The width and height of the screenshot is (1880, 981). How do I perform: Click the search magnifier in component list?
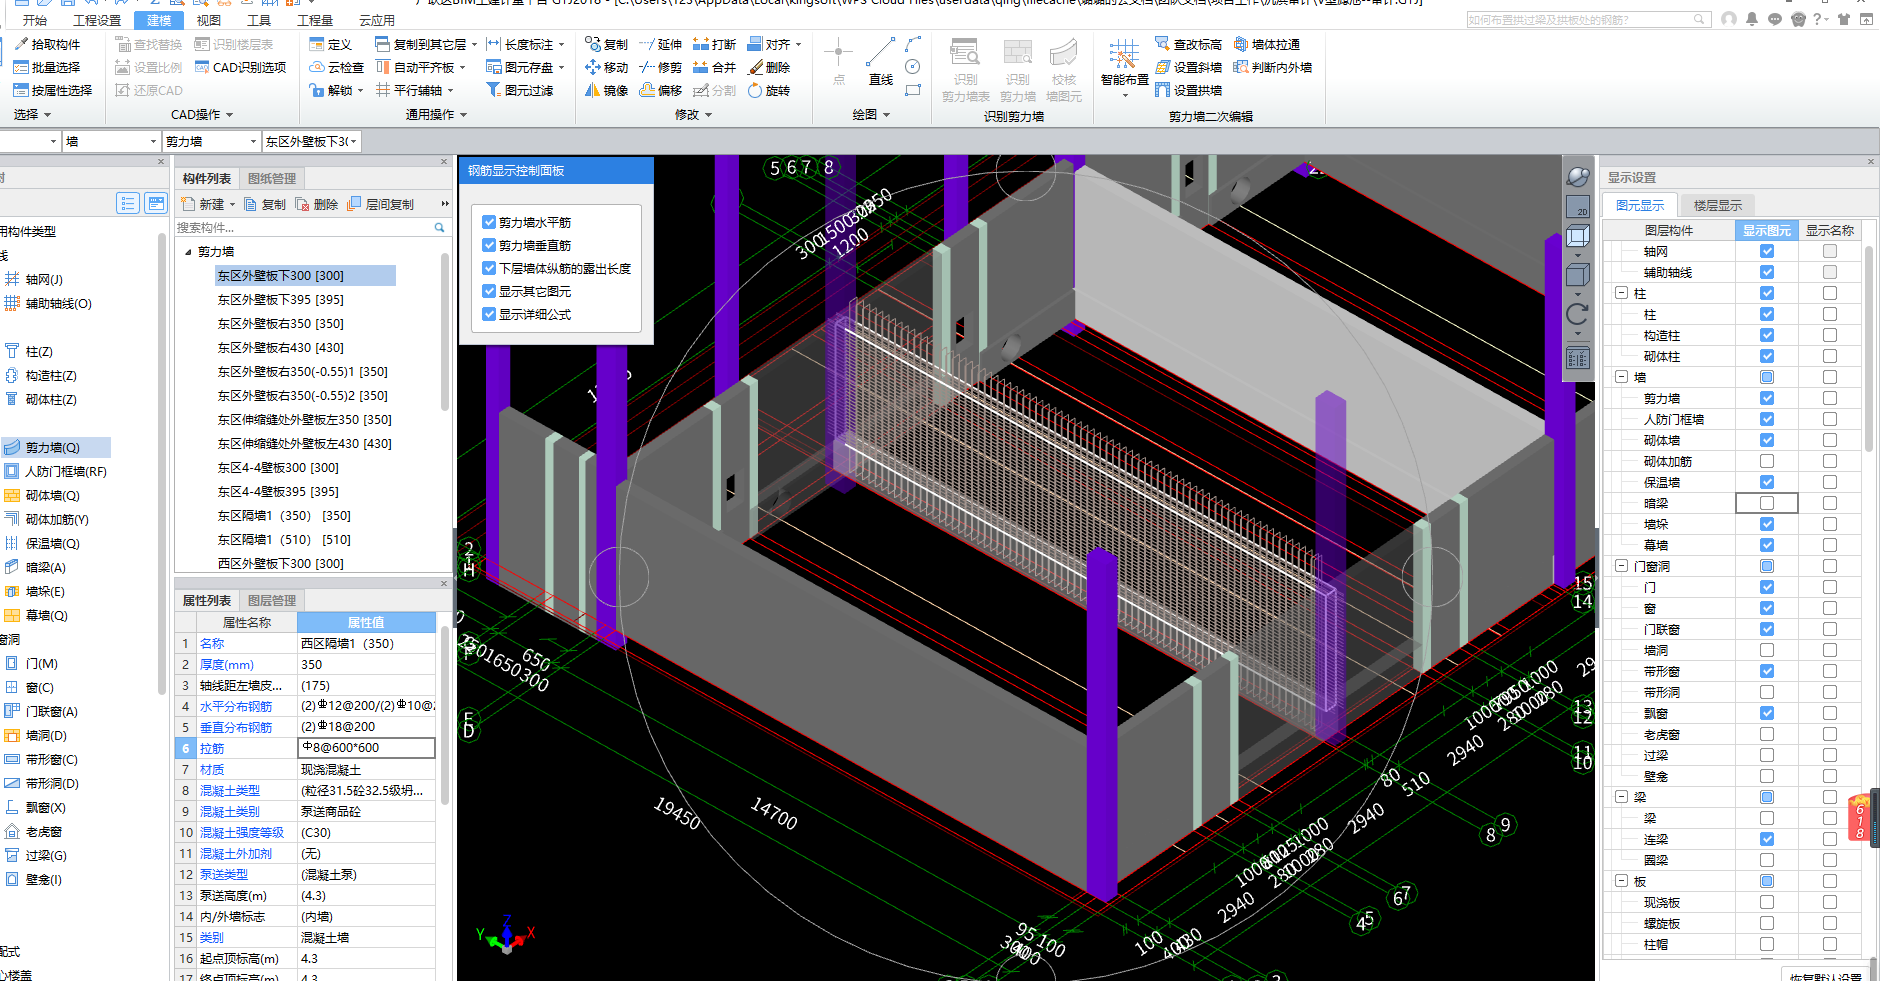tap(439, 228)
